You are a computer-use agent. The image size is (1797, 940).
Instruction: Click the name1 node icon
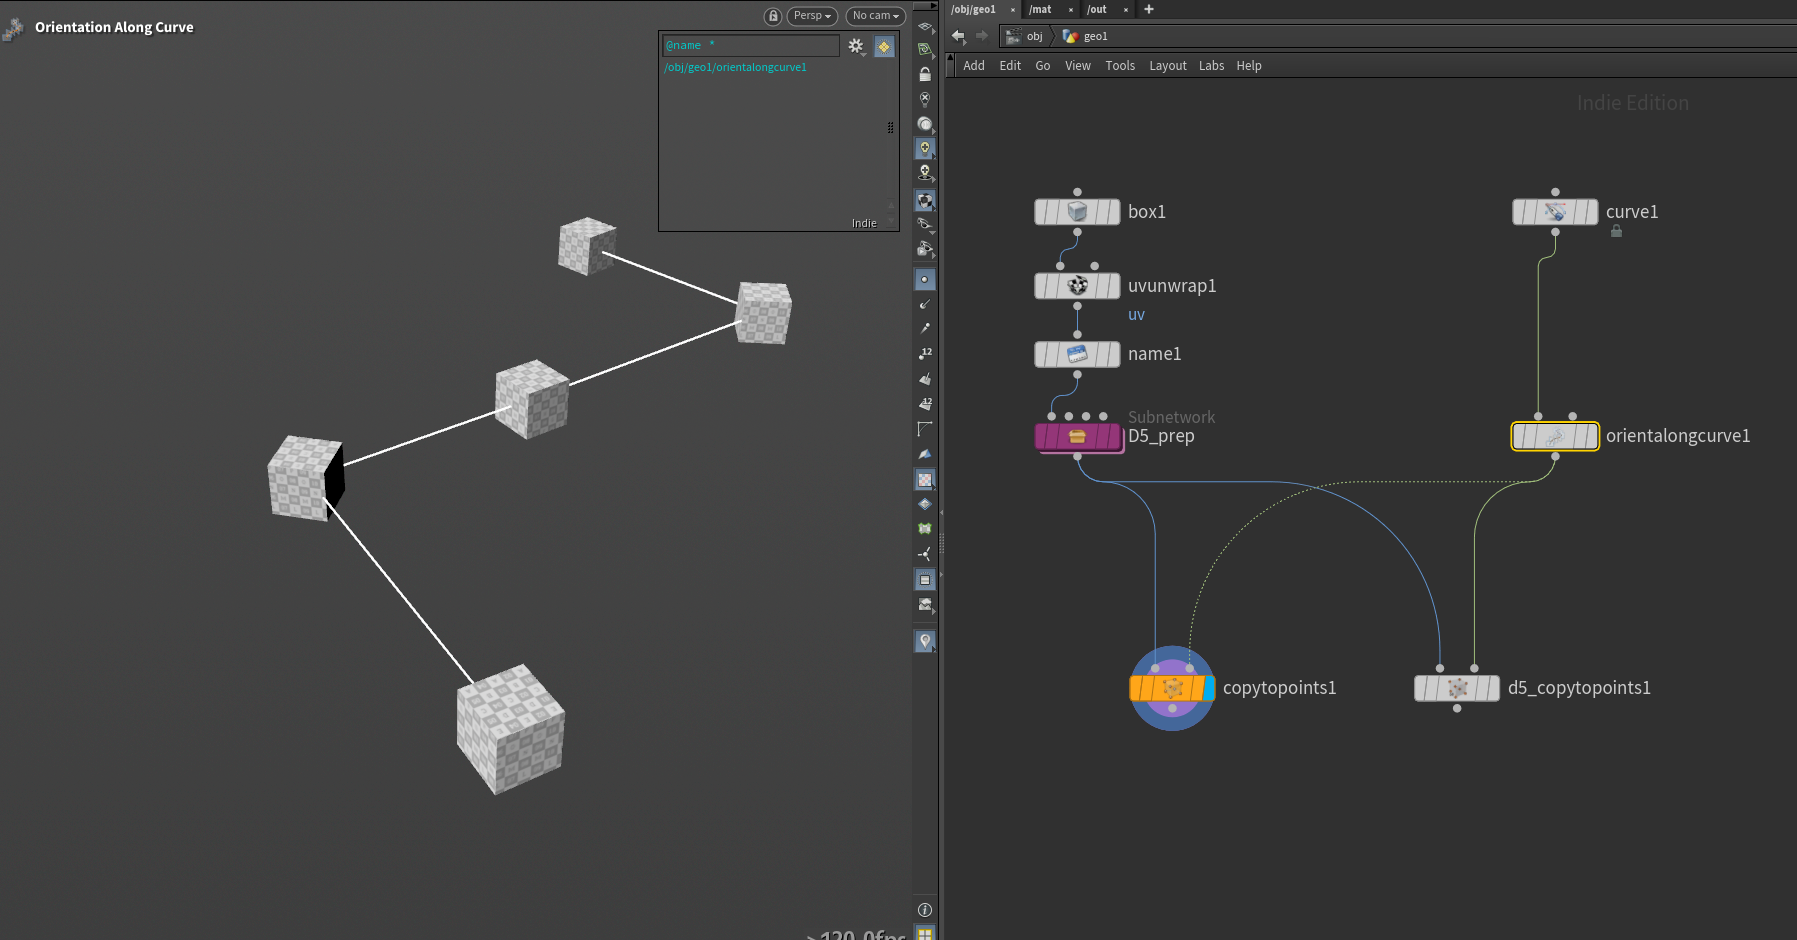(1077, 354)
